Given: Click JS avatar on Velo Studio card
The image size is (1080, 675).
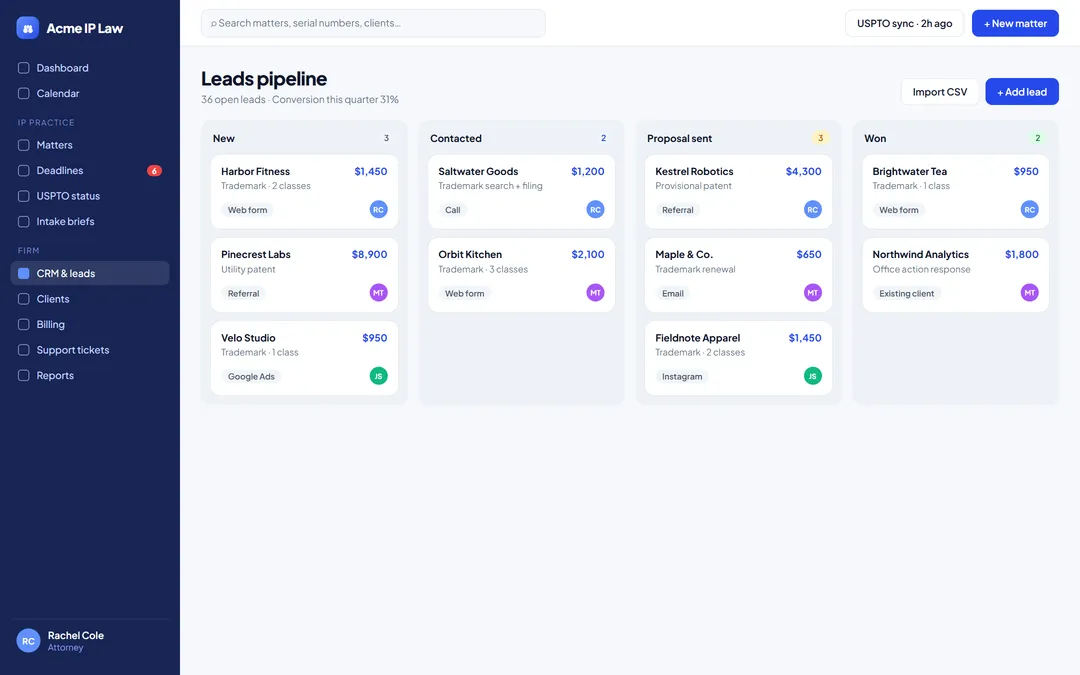Looking at the screenshot, I should pyautogui.click(x=378, y=376).
